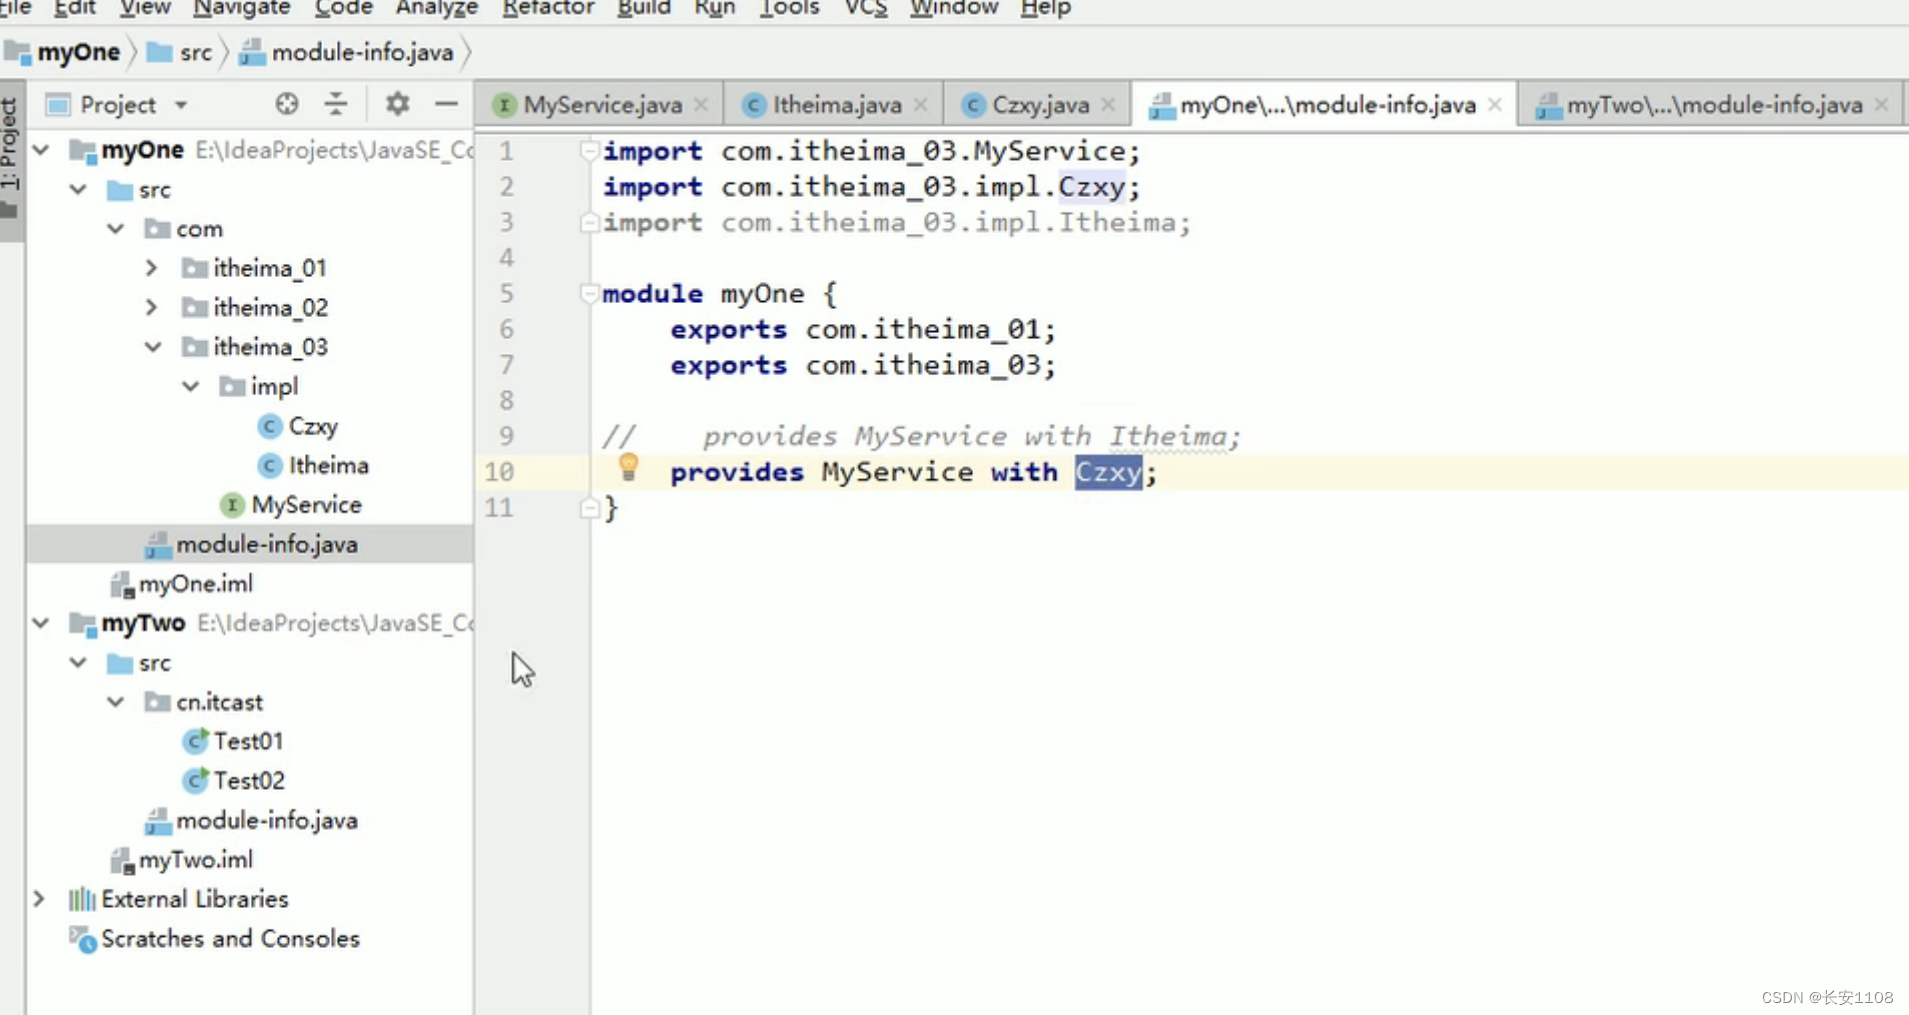Screen dimensions: 1909x1015
Task: Fold the module block at line 5
Action: tap(589, 293)
